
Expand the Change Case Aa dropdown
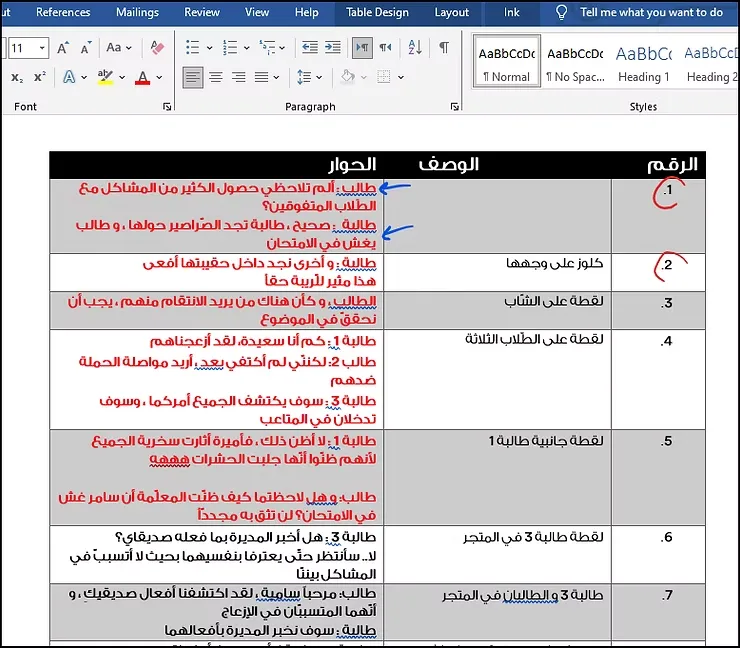point(129,48)
